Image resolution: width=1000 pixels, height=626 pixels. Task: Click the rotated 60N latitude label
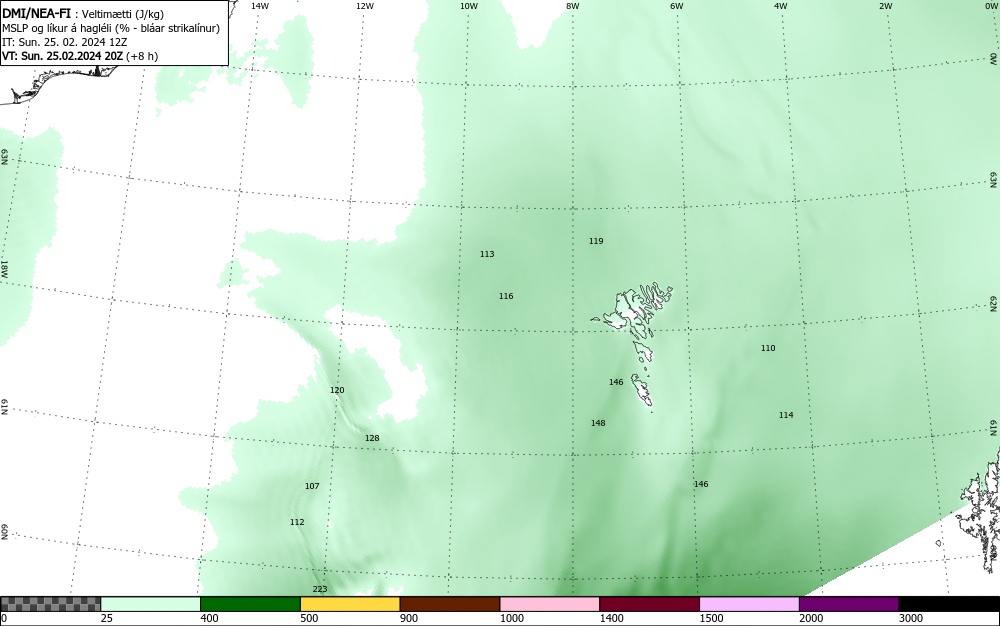coord(4,532)
